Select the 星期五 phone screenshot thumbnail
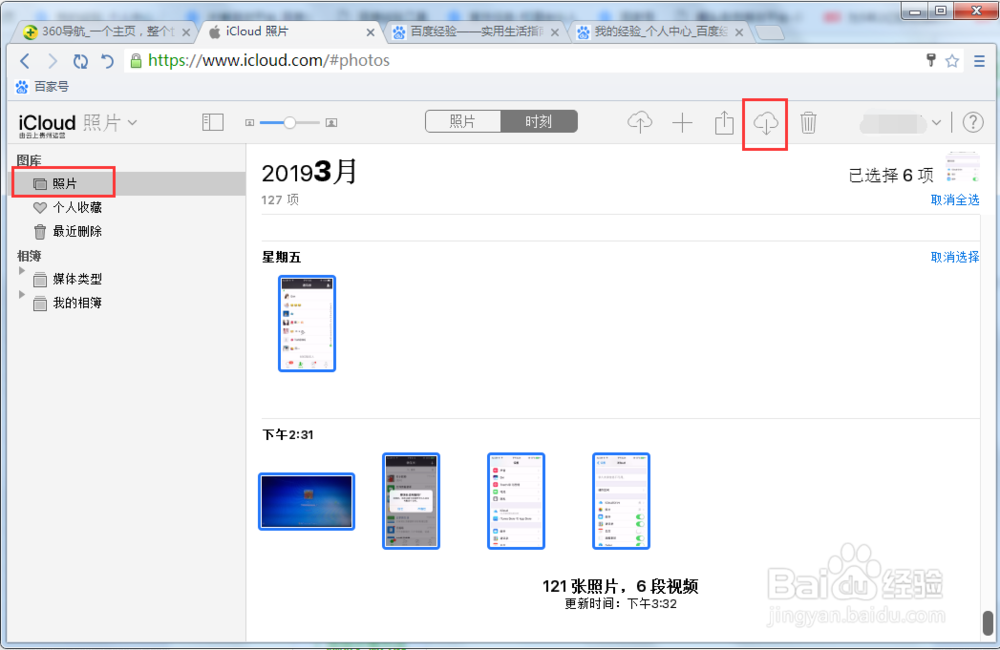This screenshot has width=1000, height=650. pyautogui.click(x=307, y=323)
